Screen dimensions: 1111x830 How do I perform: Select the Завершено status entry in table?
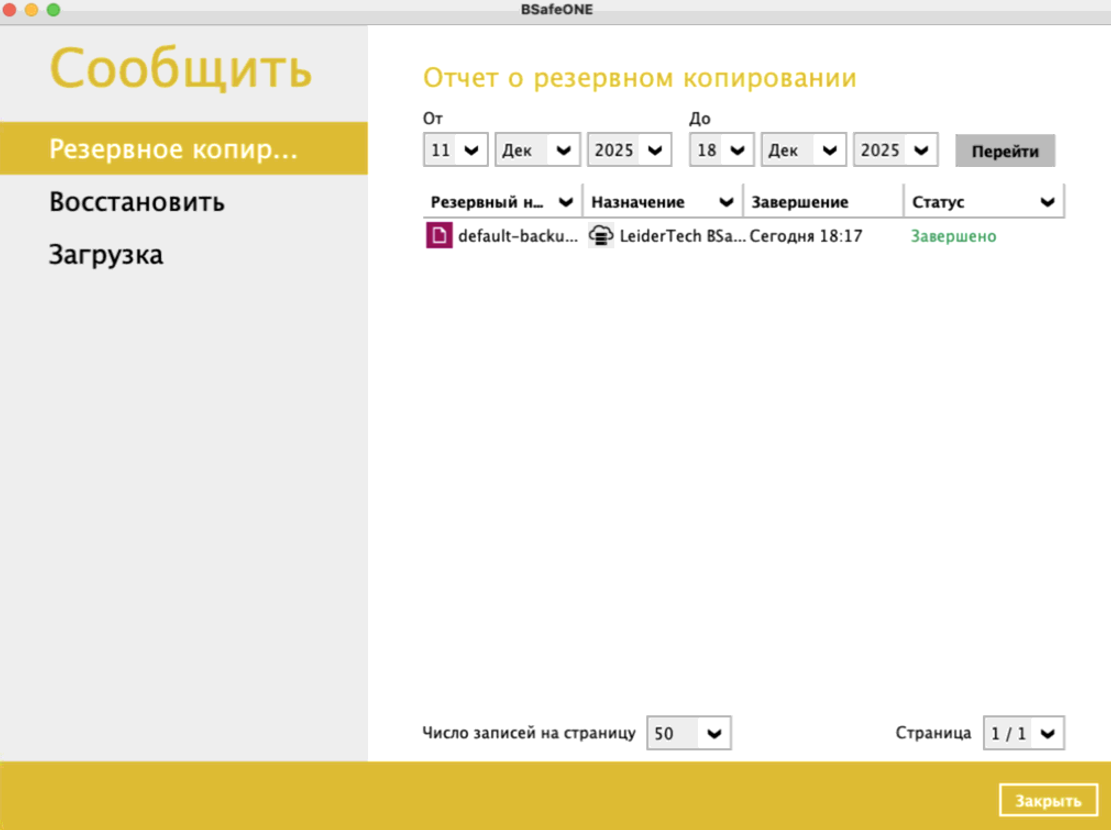[x=952, y=236]
